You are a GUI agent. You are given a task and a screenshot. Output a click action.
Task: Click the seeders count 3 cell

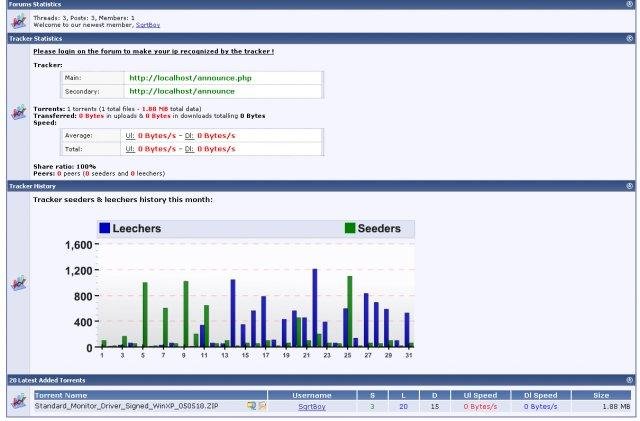tap(372, 407)
